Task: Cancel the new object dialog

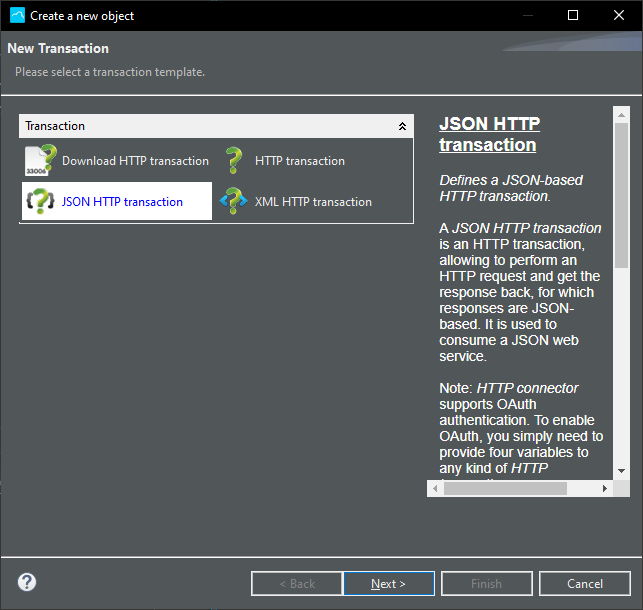Action: click(x=584, y=584)
